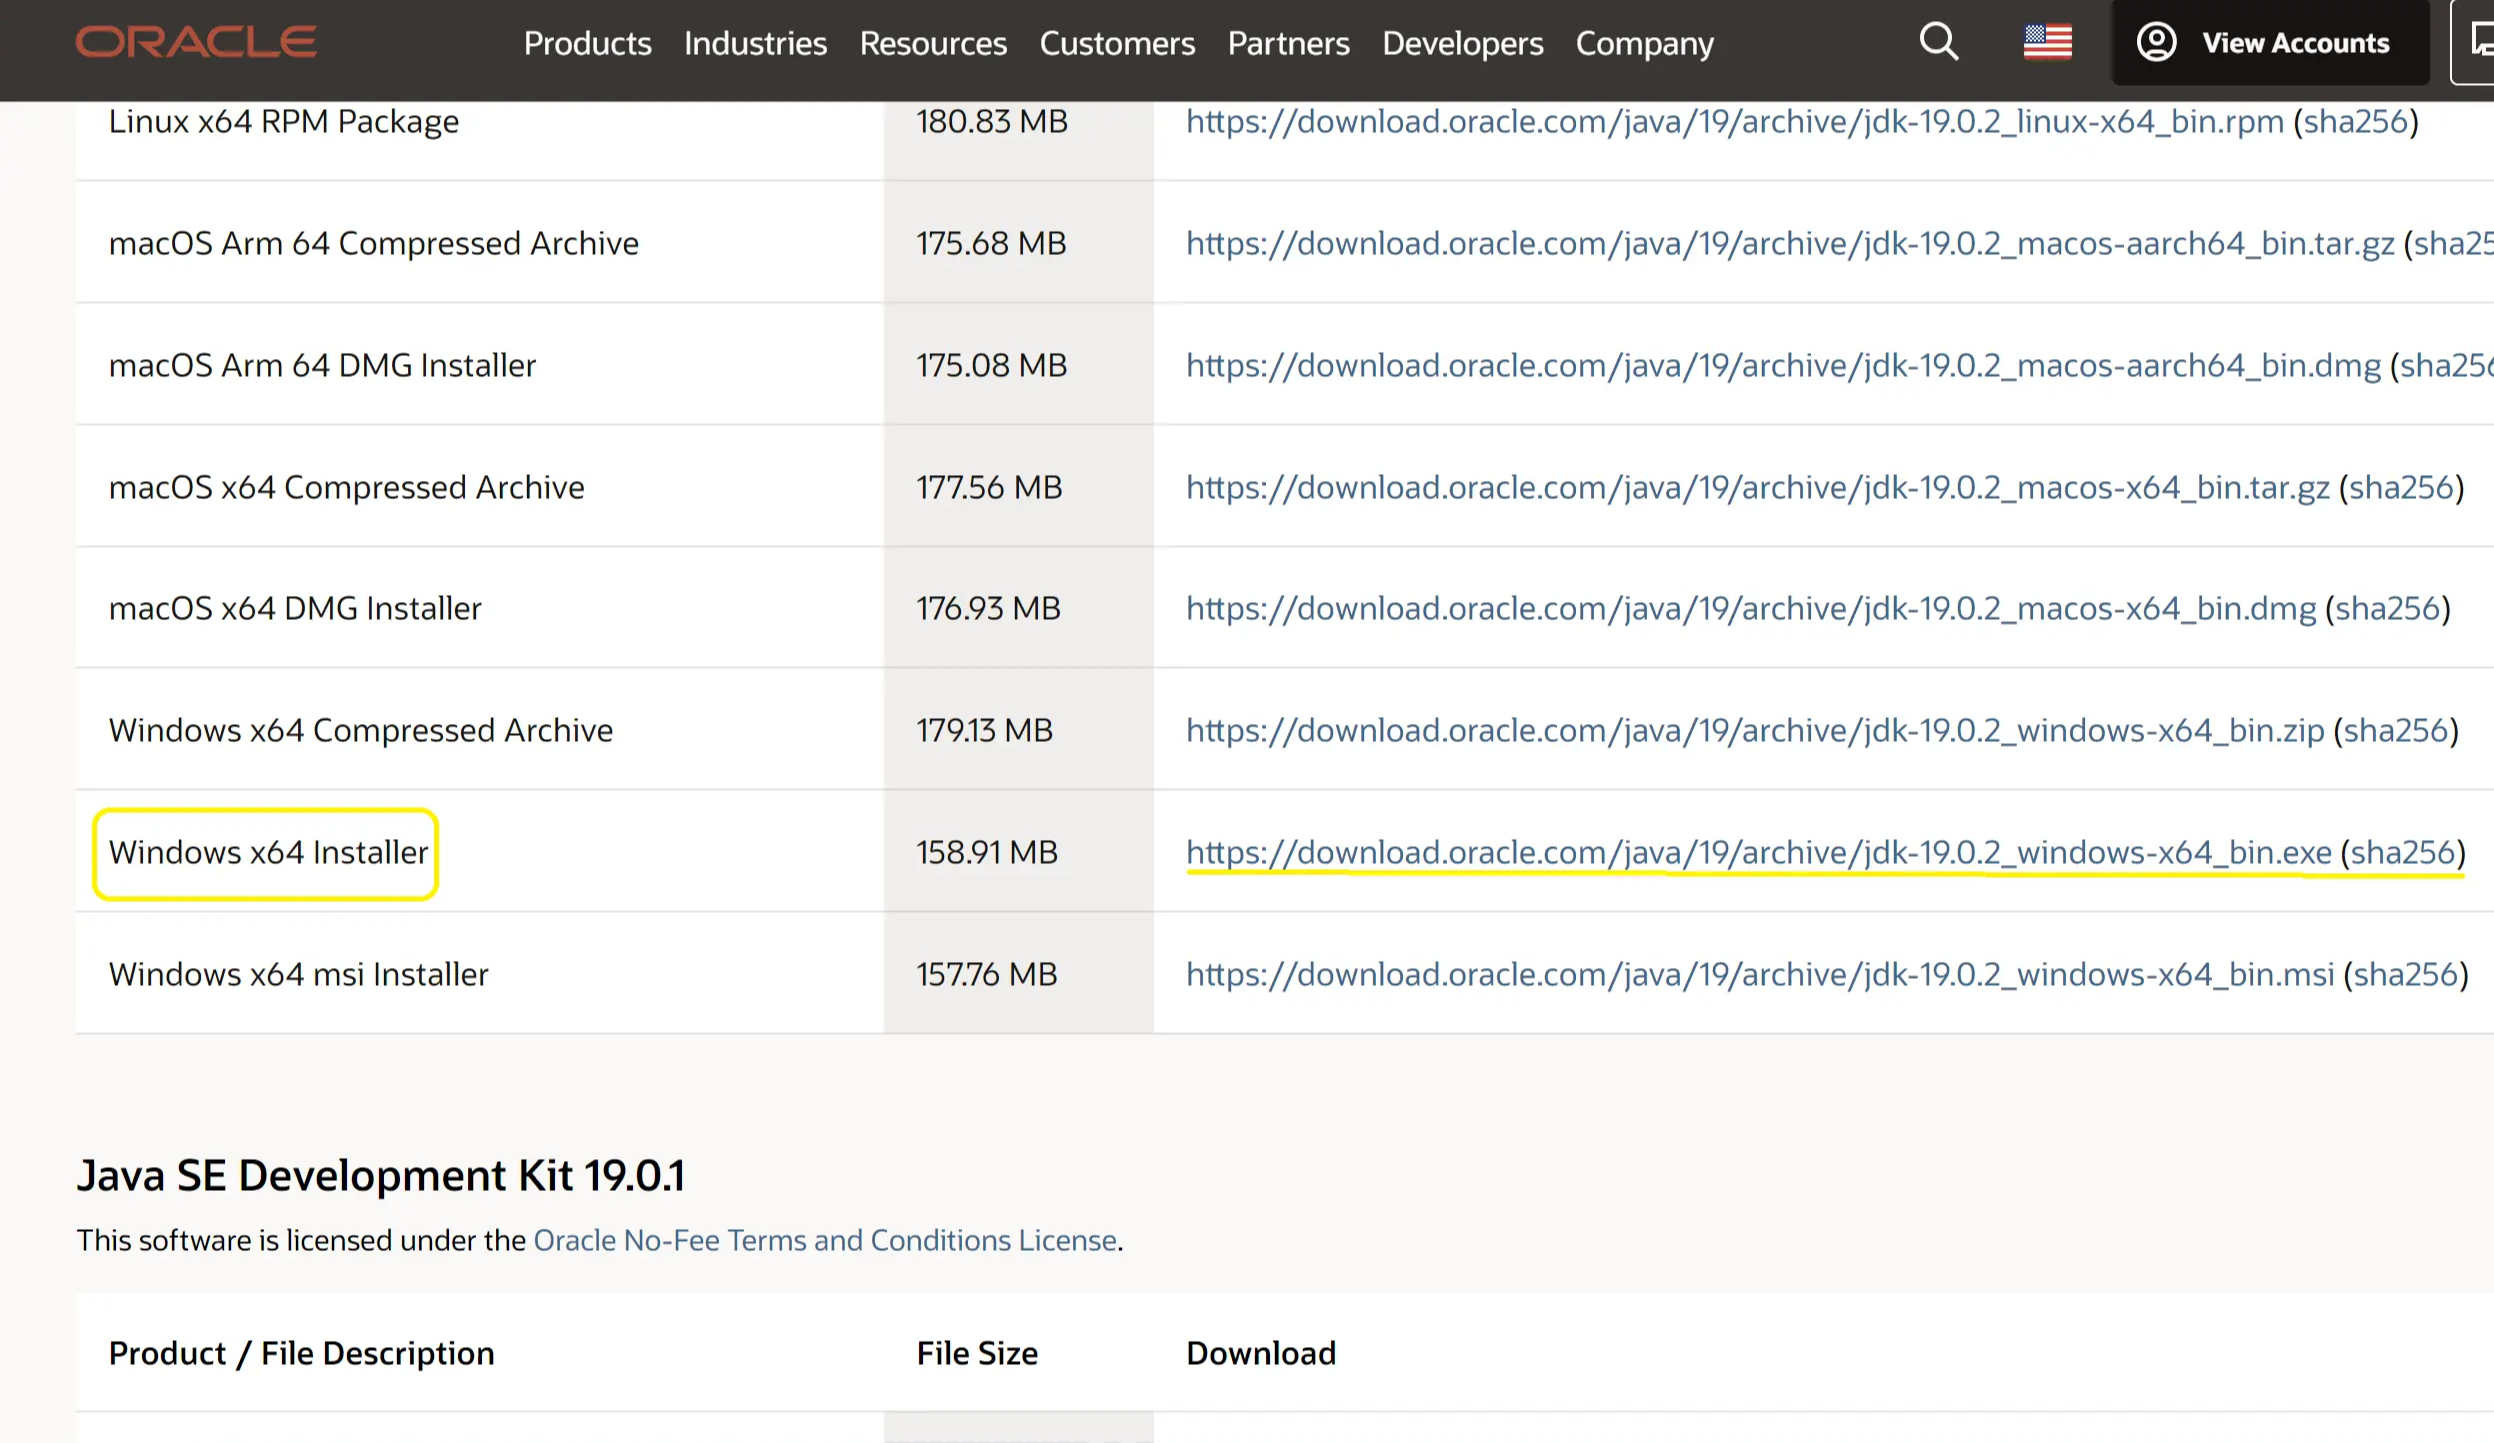Open Oracle No-Fee Terms and Conditions License

(825, 1240)
